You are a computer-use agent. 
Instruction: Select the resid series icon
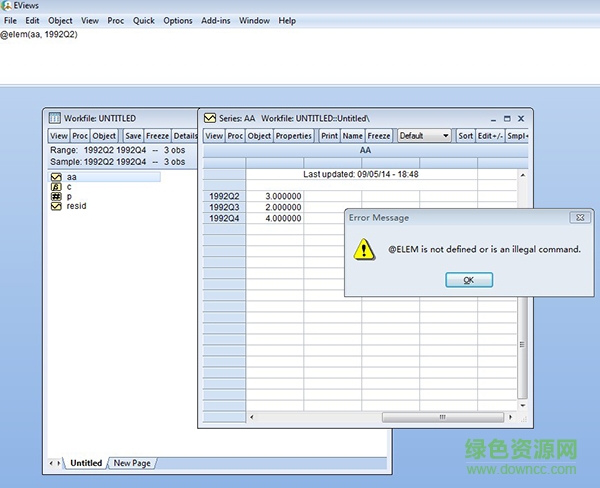[x=56, y=206]
